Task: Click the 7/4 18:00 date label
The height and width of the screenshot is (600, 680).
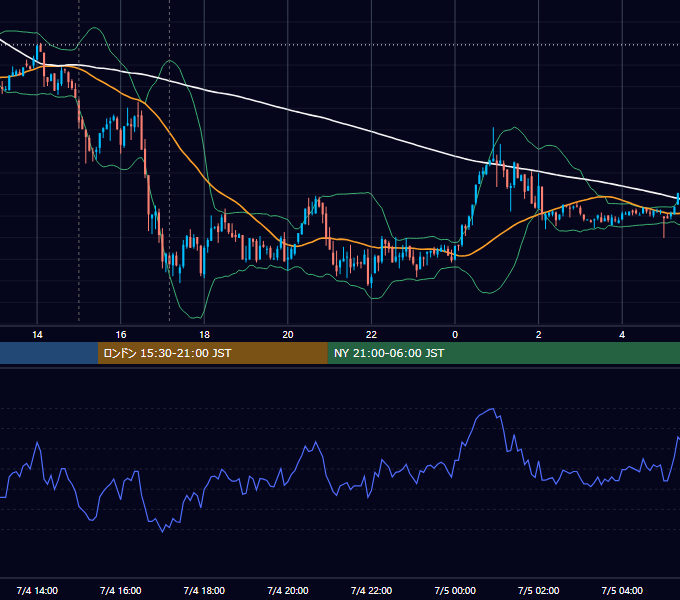Action: [204, 590]
